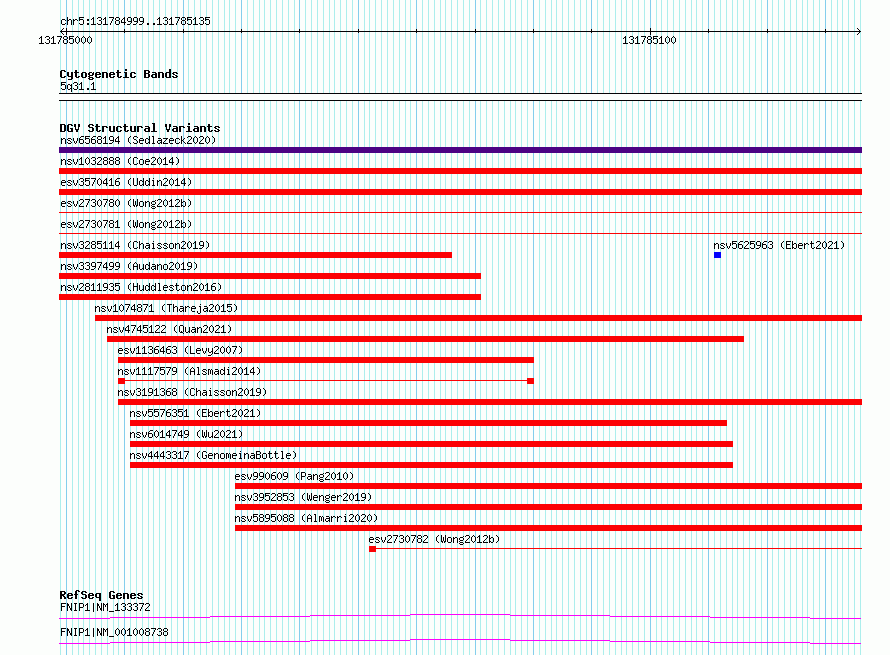Click the 131785000 ruler coordinate
The width and height of the screenshot is (890, 655).
[x=65, y=40]
